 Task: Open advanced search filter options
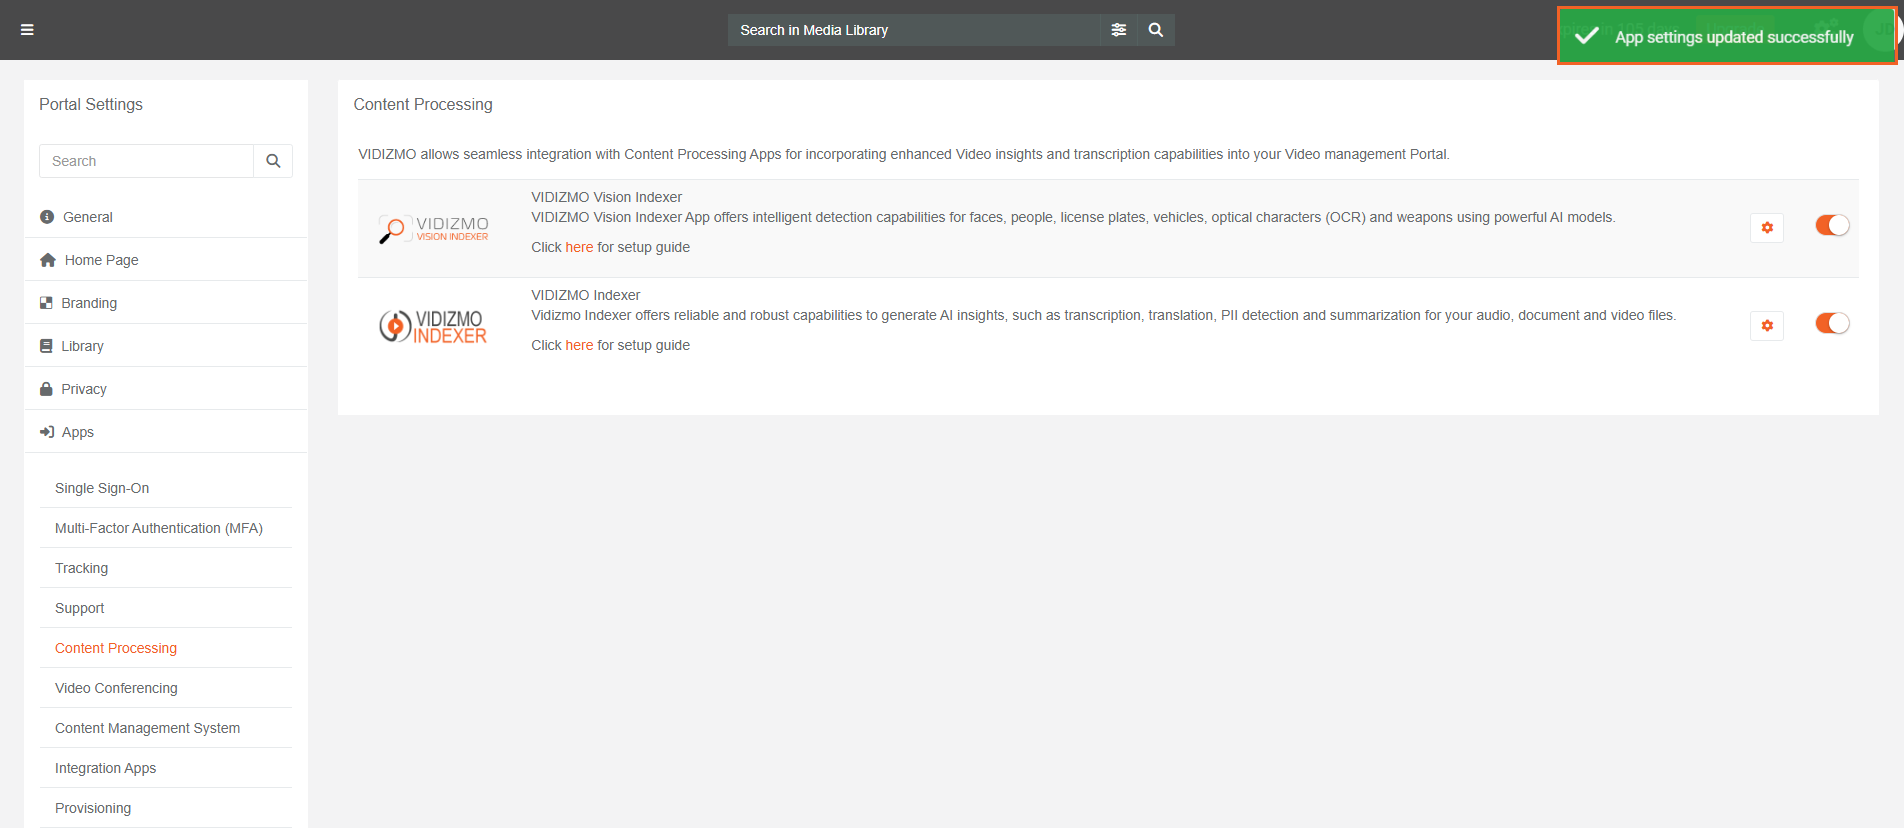[x=1118, y=30]
